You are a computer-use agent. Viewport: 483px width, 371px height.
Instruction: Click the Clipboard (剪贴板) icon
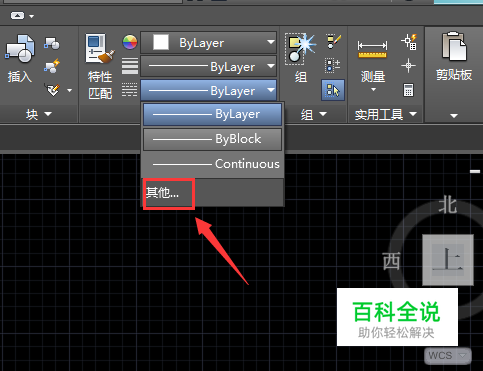point(454,47)
